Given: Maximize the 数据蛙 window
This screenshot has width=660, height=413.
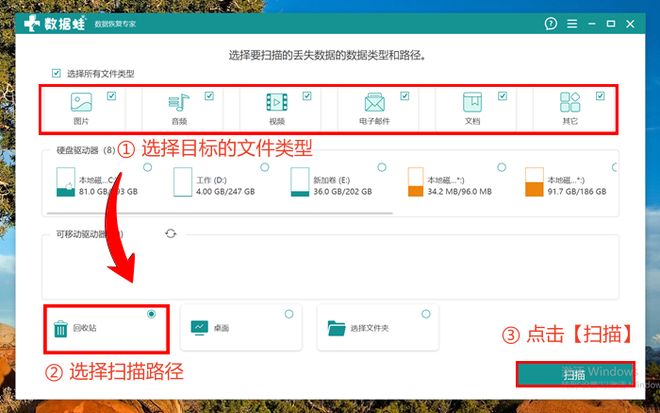Looking at the screenshot, I should [611, 24].
